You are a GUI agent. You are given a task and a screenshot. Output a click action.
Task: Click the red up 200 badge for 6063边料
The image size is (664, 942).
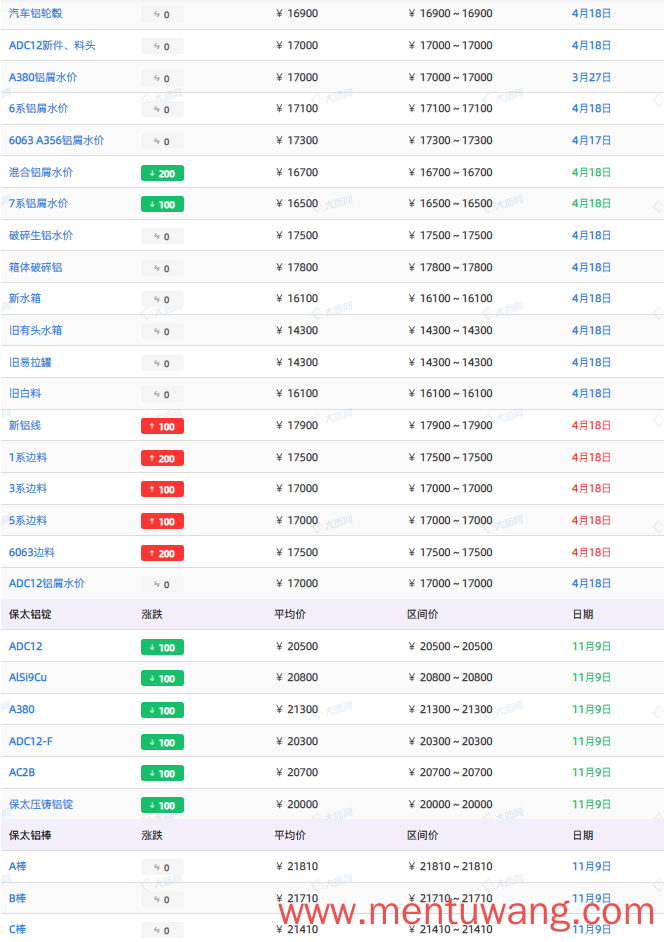tap(162, 553)
